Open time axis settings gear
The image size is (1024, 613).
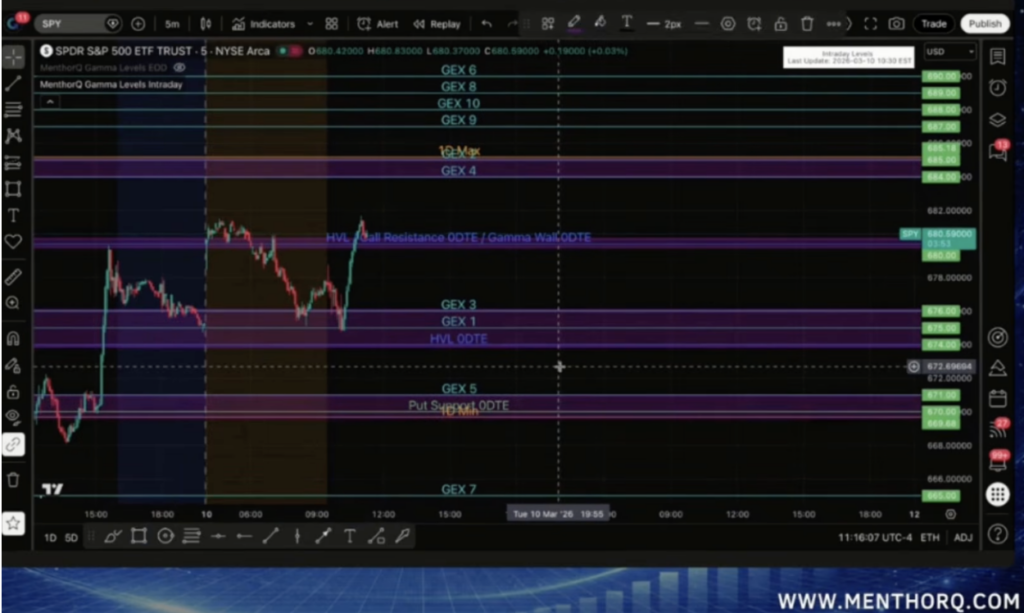point(951,514)
